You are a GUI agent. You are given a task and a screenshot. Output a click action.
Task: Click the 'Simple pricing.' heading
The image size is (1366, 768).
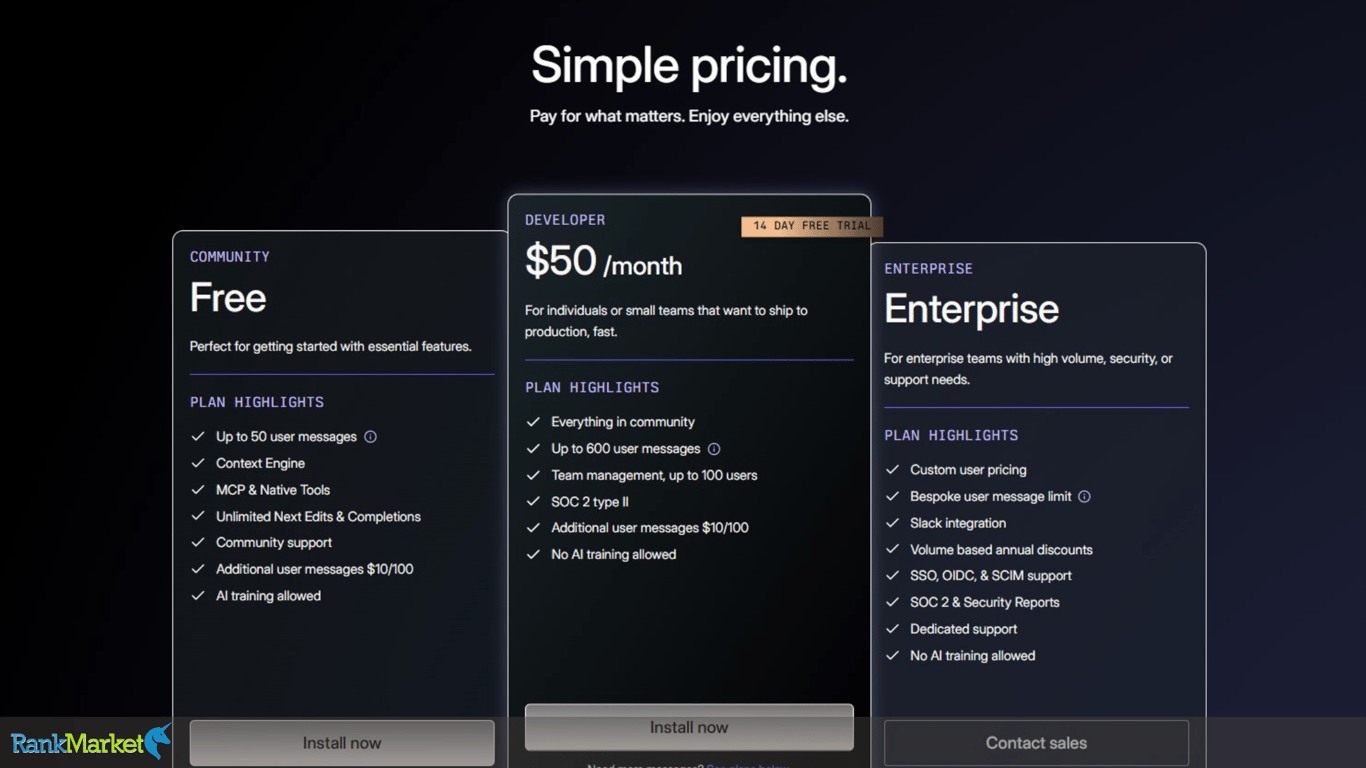coord(689,66)
